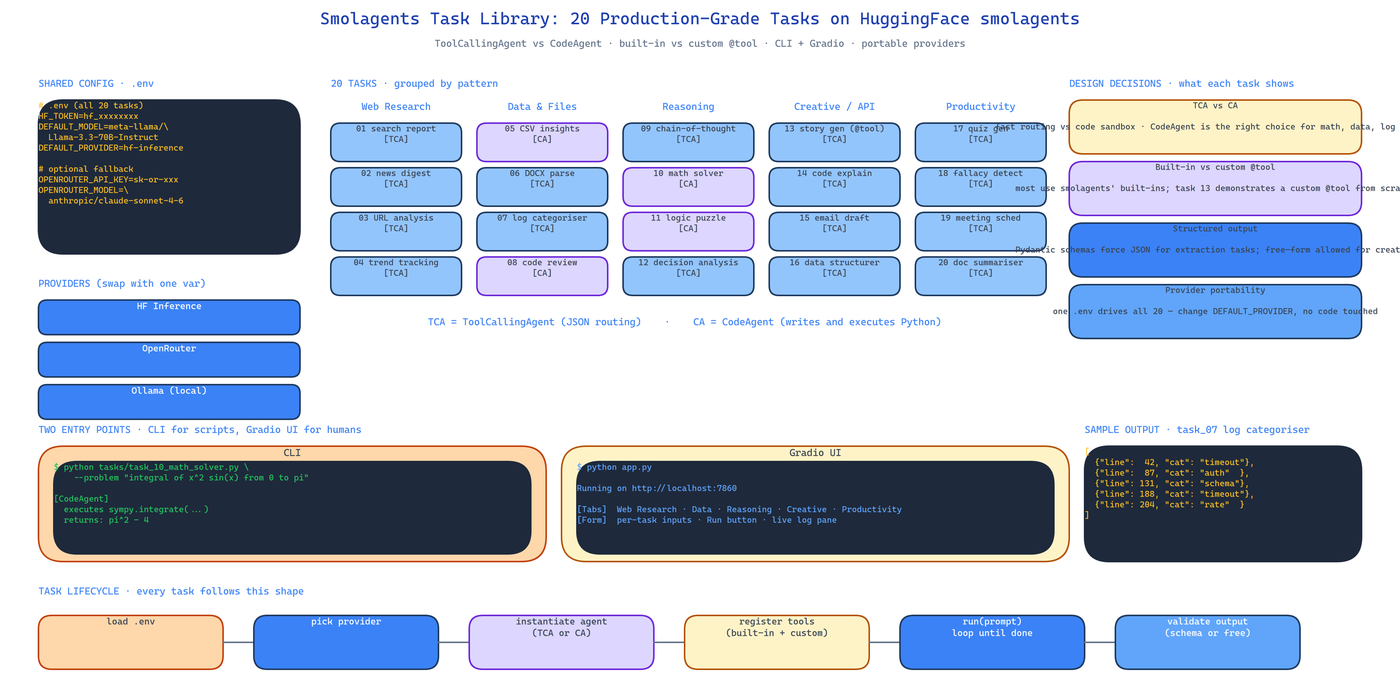The width and height of the screenshot is (1400, 677).
Task: Click the CA = CodeAgent legend text
Action: 817,322
